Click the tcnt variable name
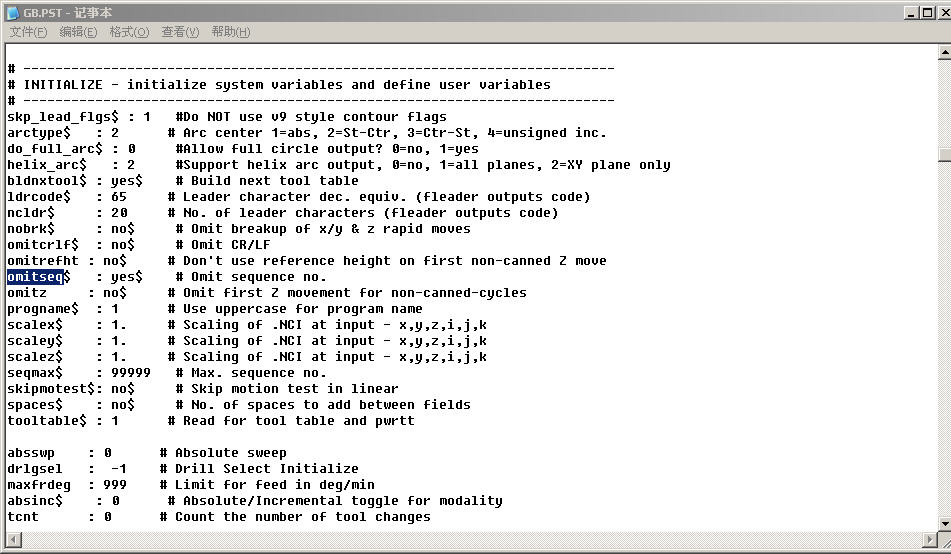 click(x=23, y=517)
